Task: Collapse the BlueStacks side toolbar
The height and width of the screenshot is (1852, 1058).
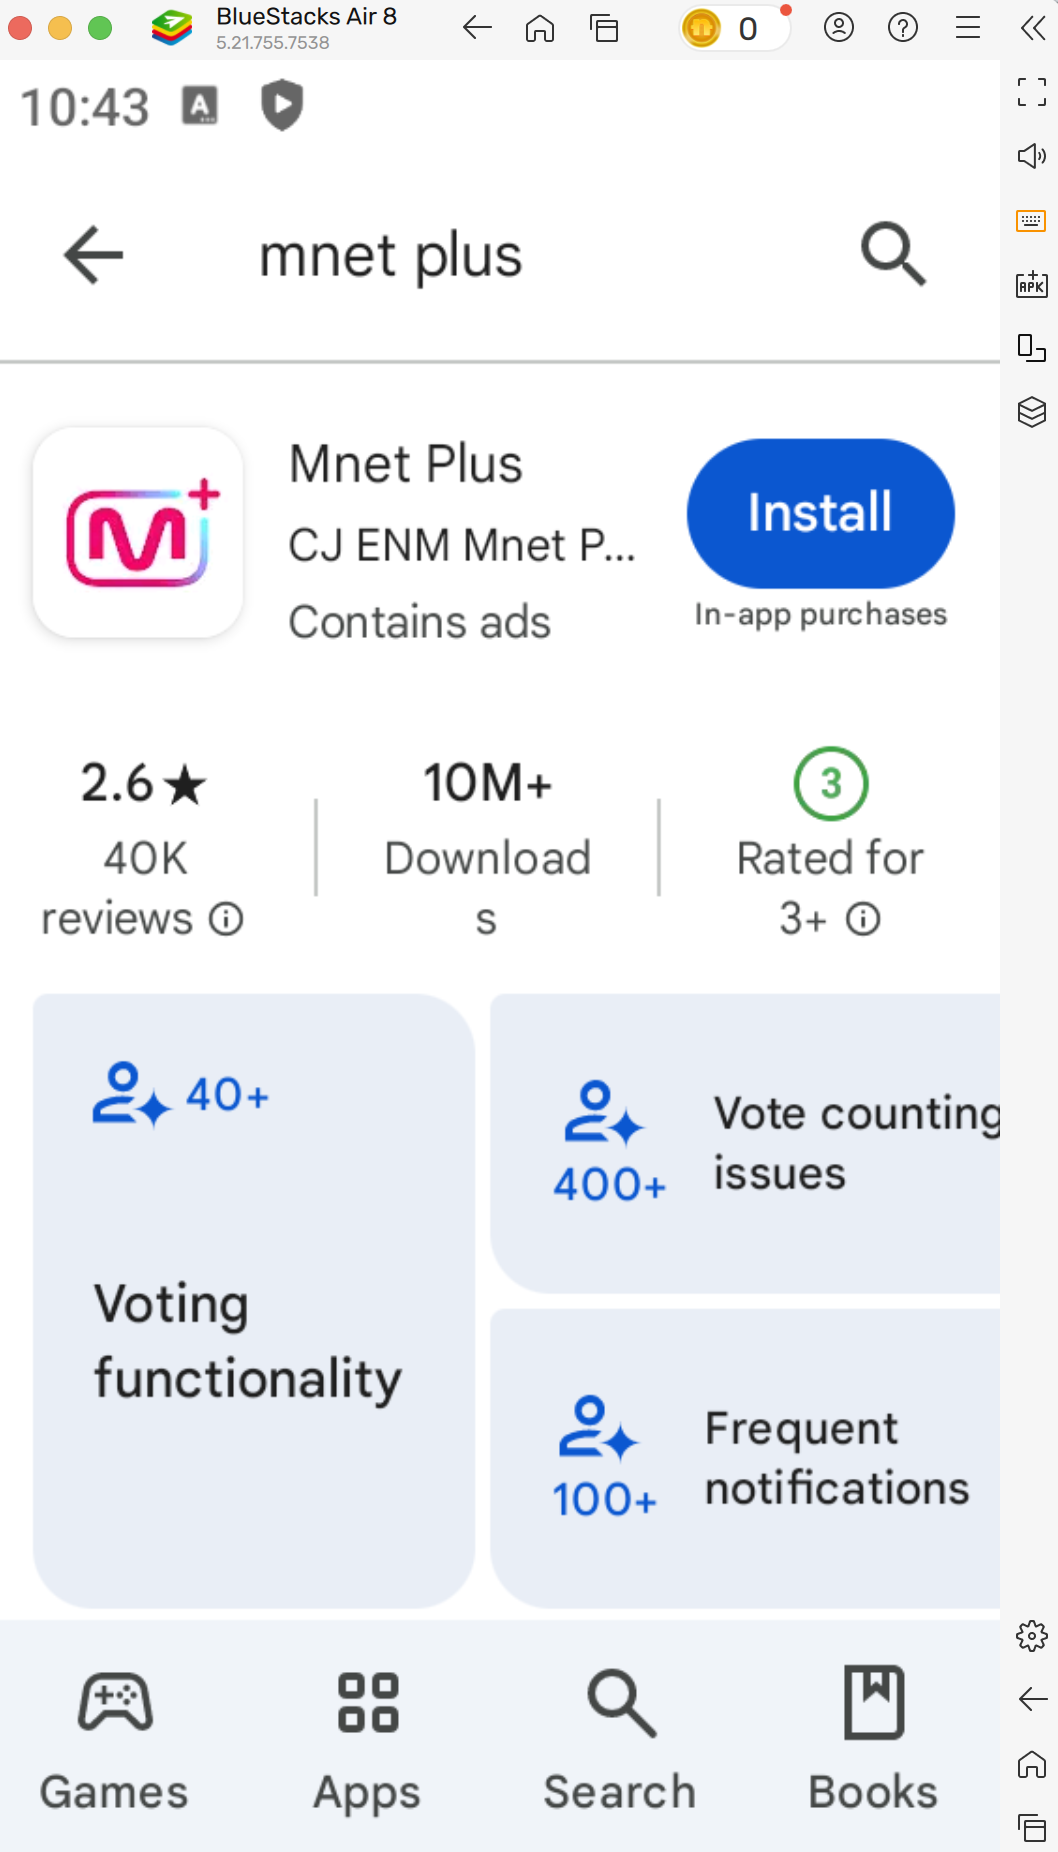Action: (x=1033, y=28)
